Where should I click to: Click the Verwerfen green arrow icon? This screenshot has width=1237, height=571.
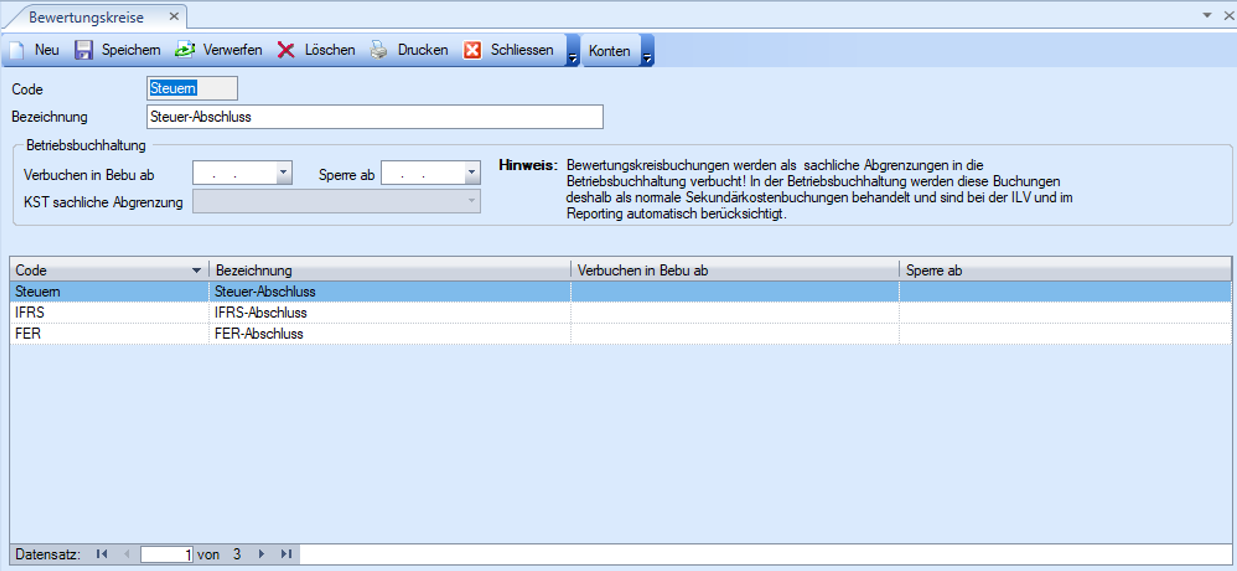(x=185, y=50)
